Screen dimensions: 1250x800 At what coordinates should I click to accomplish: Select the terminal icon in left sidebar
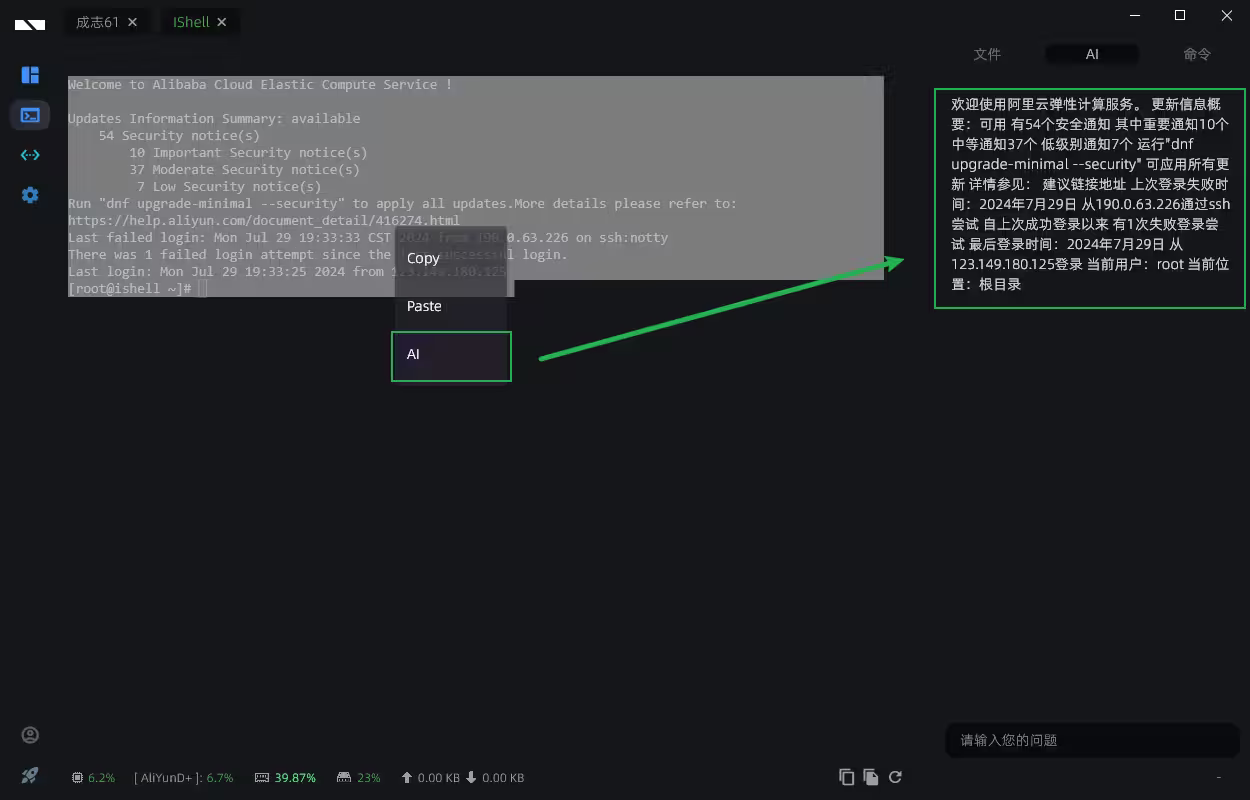point(30,115)
